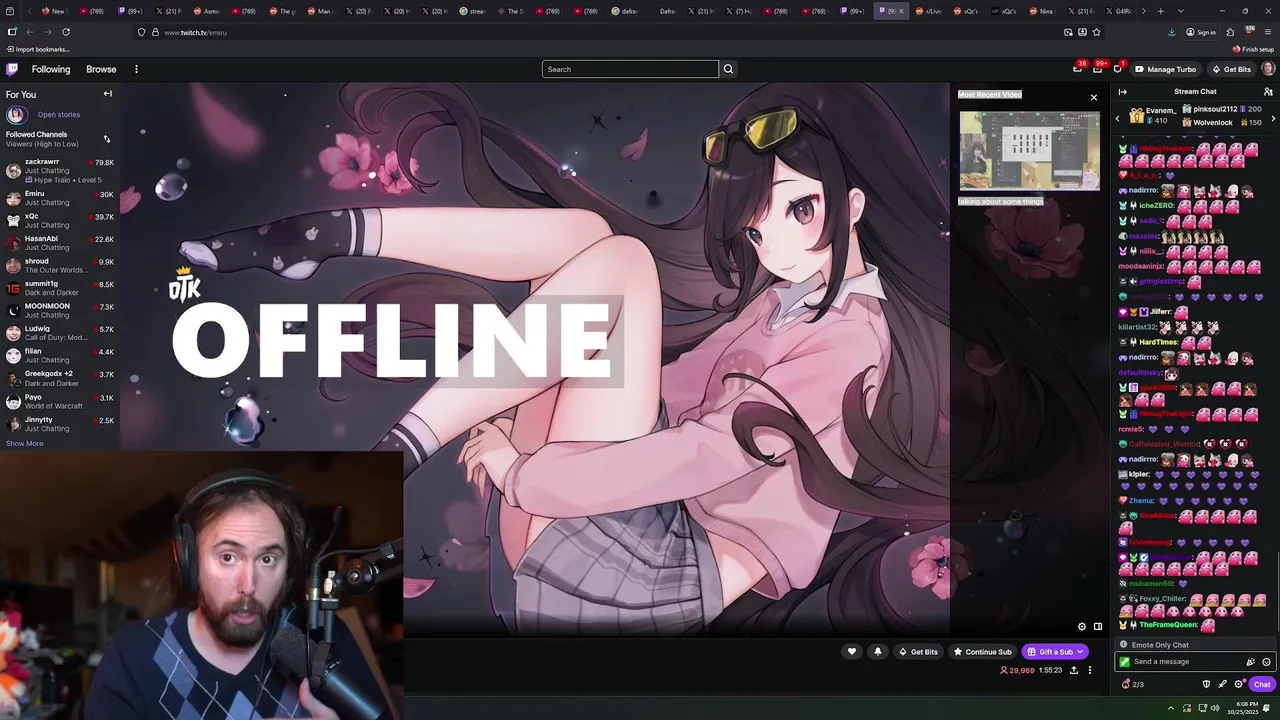Click Import bookmarks link
The width and height of the screenshot is (1280, 720).
point(38,49)
